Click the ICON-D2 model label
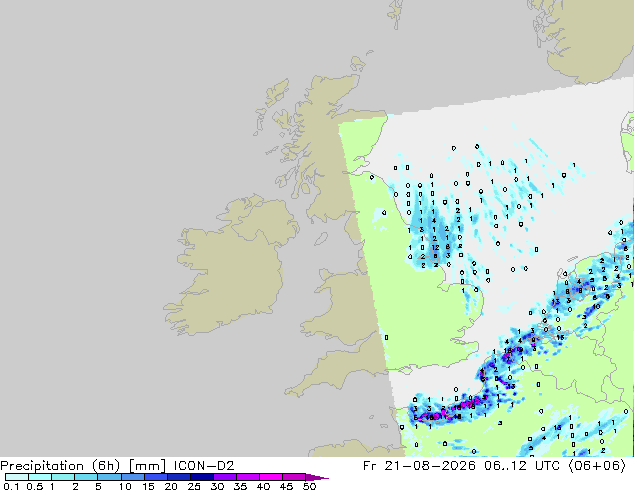This screenshot has width=634, height=490. tap(204, 466)
